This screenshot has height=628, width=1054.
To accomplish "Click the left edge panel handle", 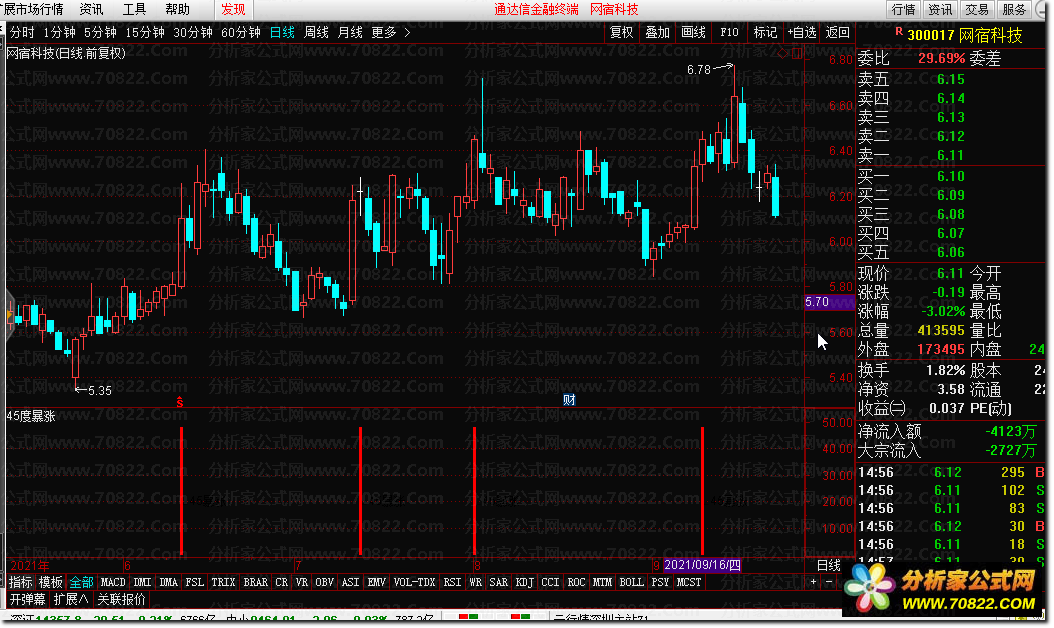I will pyautogui.click(x=9, y=315).
